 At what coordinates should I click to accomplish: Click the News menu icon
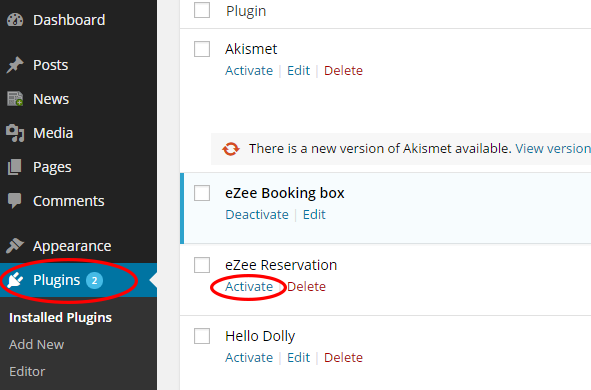coord(15,99)
